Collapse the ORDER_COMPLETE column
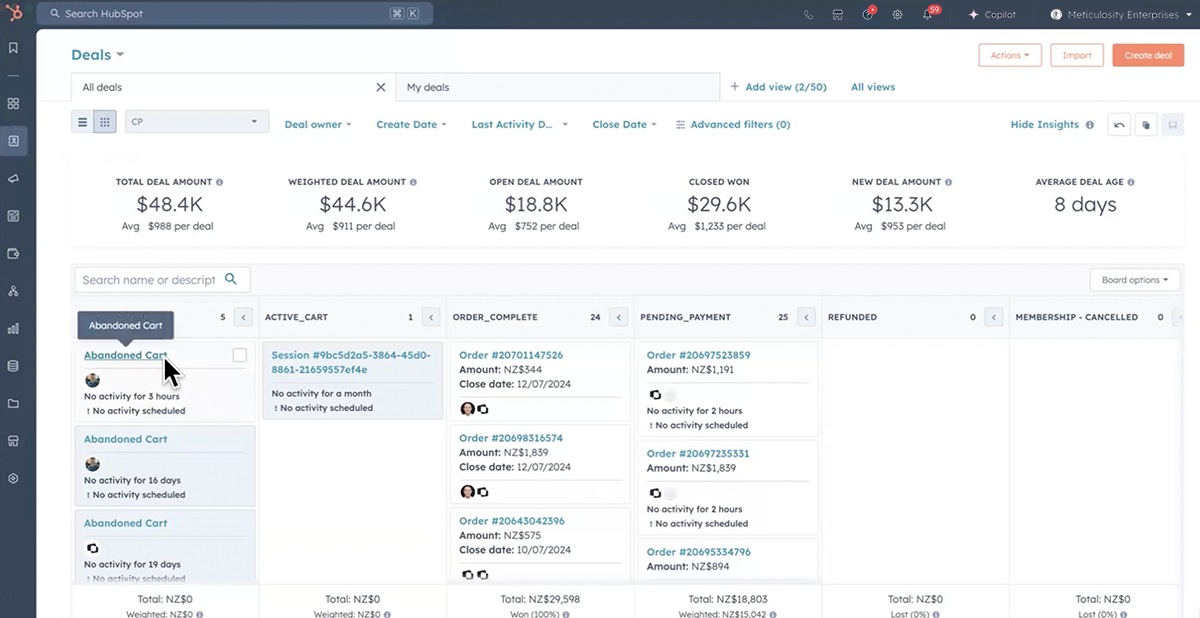Image resolution: width=1200 pixels, height=618 pixels. coord(619,317)
